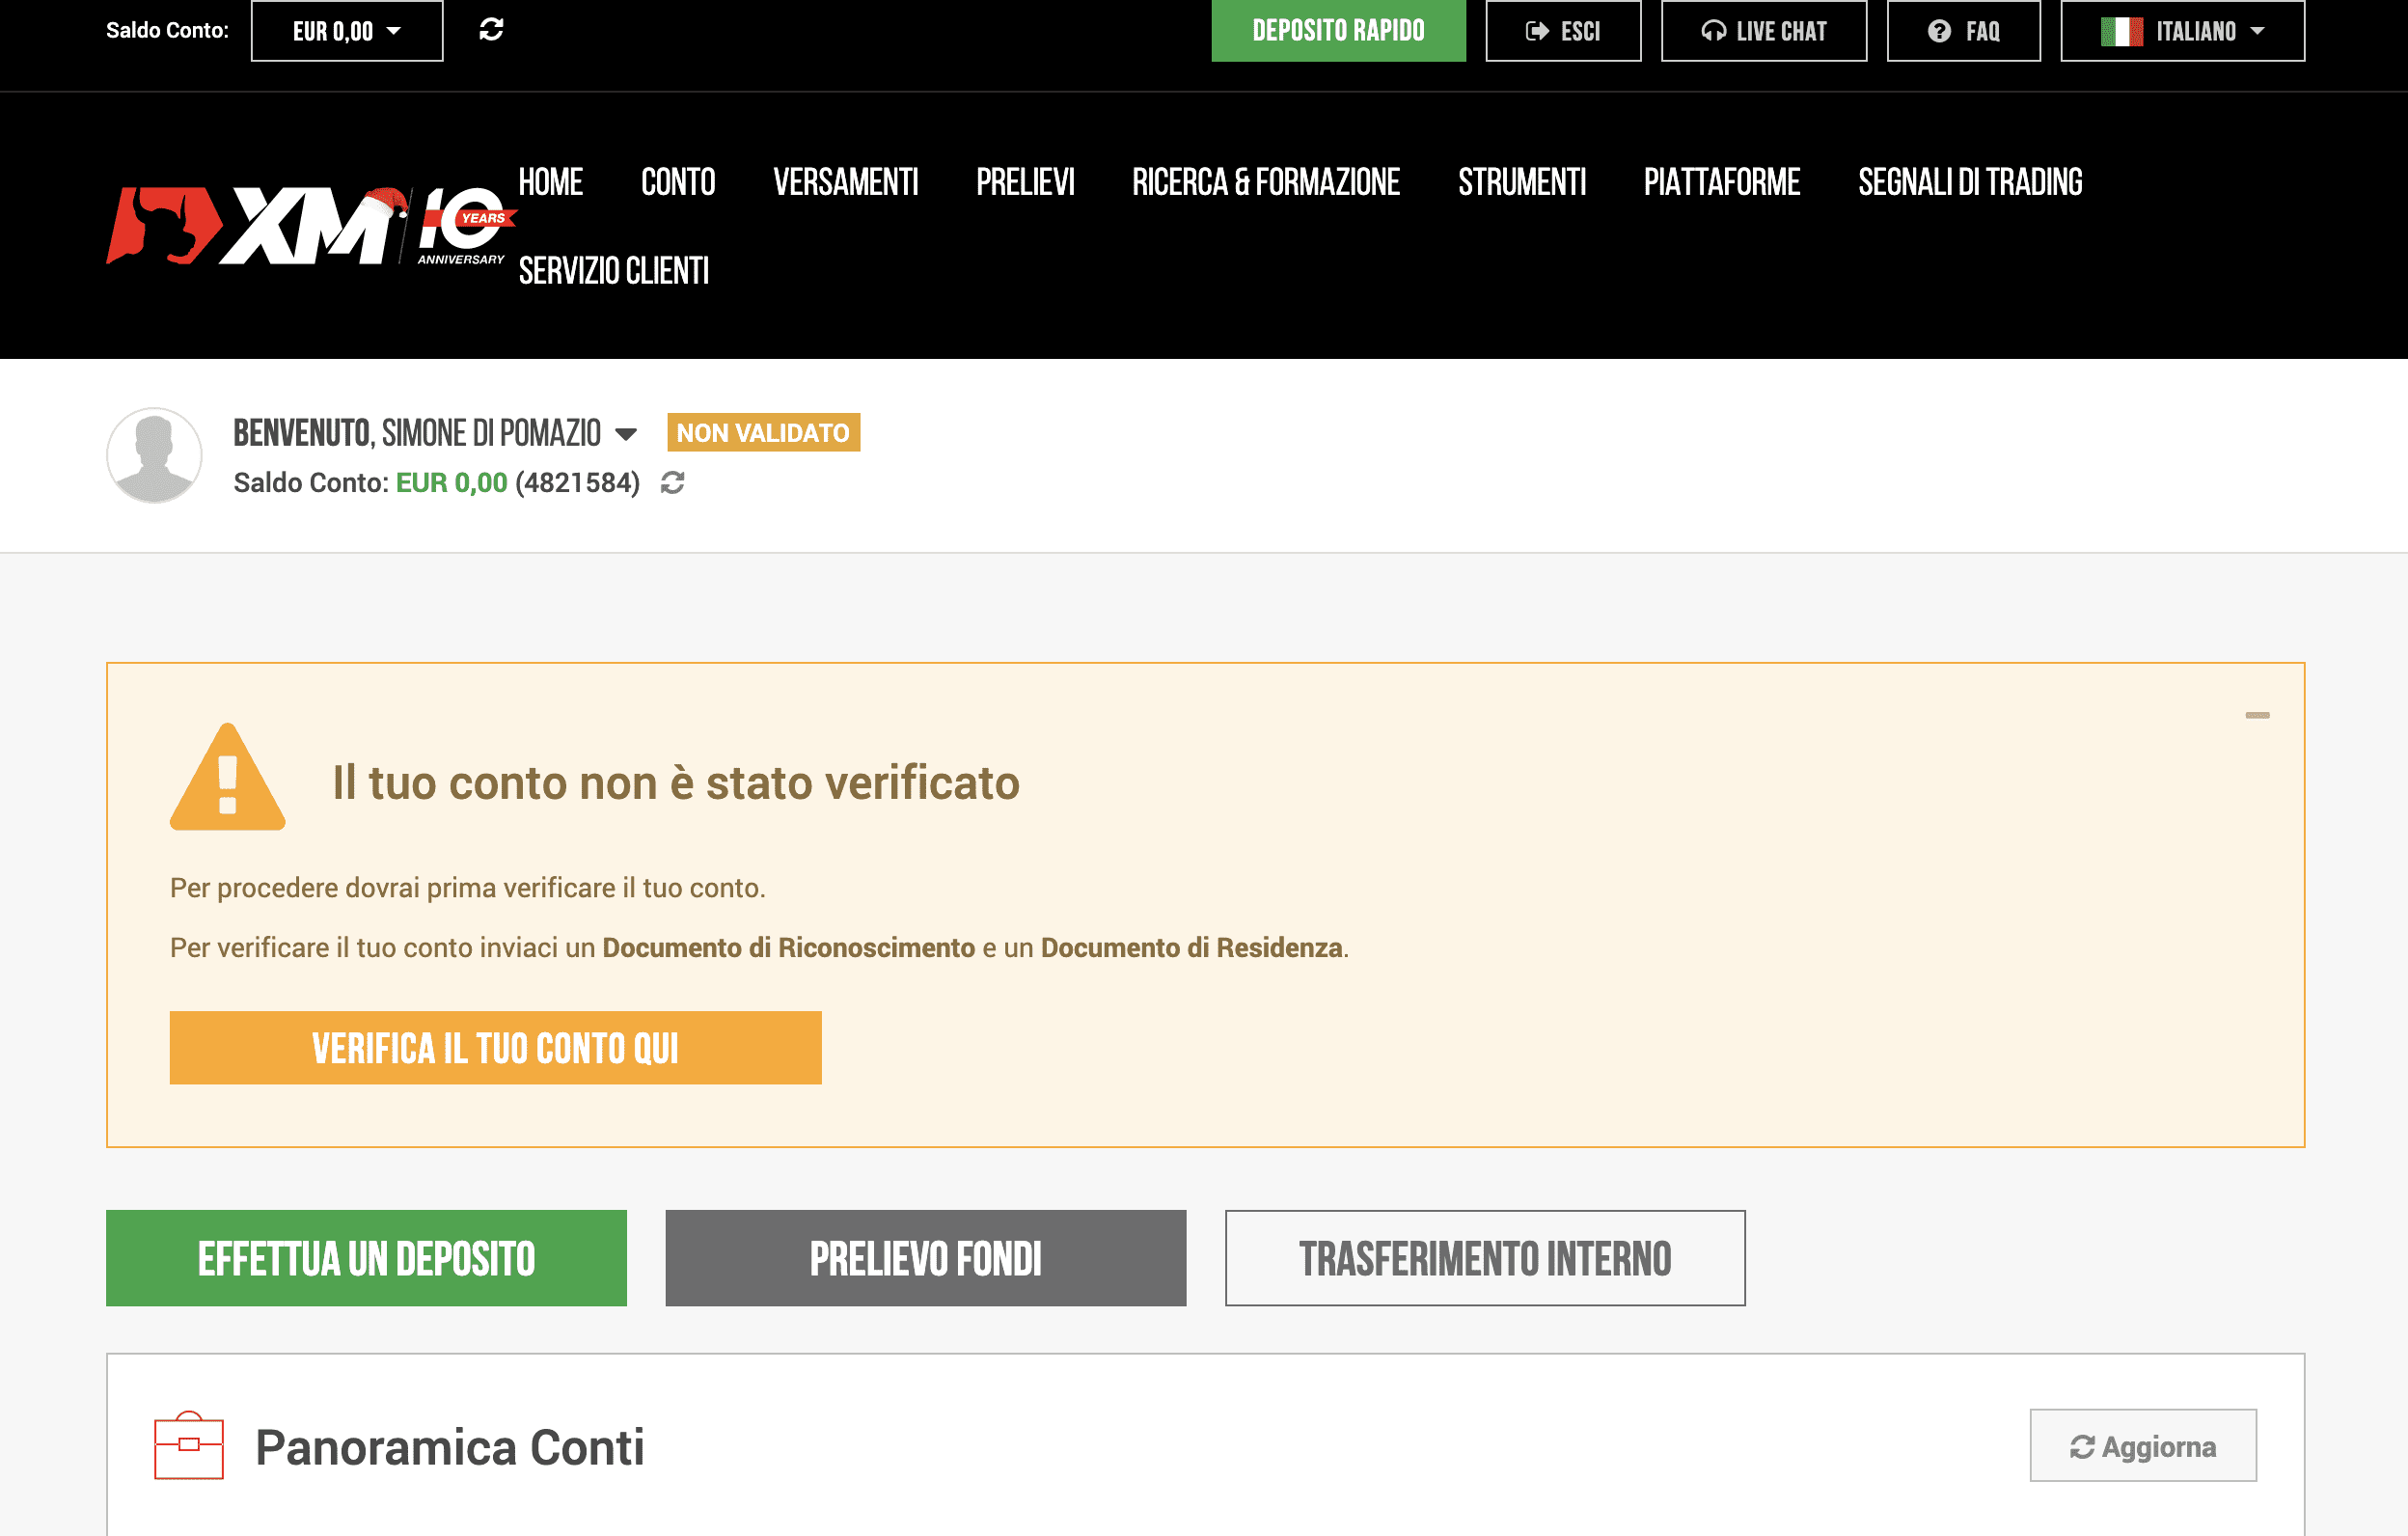Go to Strumenti in navigation menu
Image resolution: width=2408 pixels, height=1536 pixels.
[x=1521, y=182]
